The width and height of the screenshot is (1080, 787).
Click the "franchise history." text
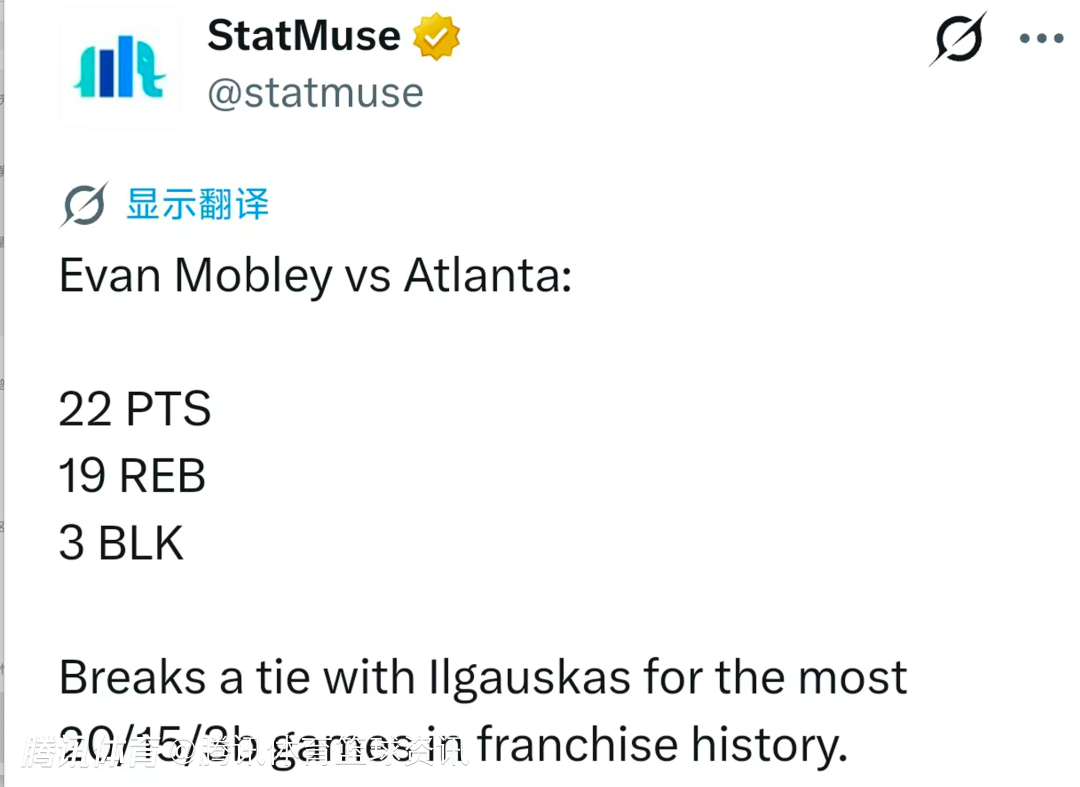pyautogui.click(x=661, y=745)
